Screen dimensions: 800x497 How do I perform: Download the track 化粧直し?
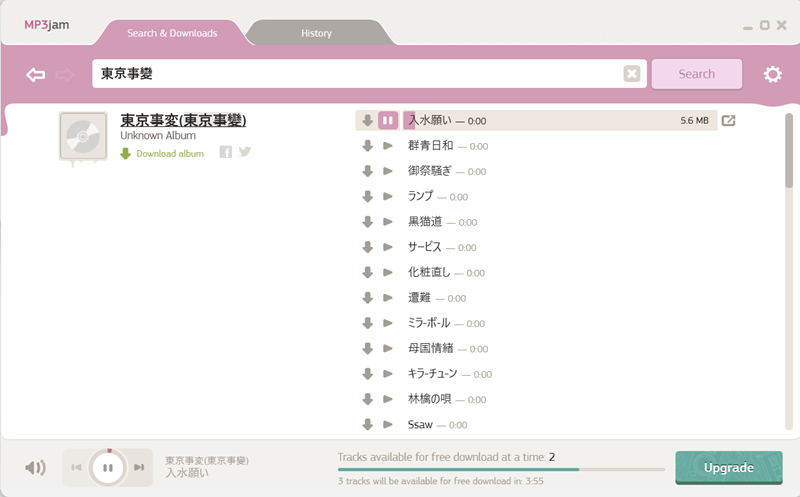coord(367,273)
